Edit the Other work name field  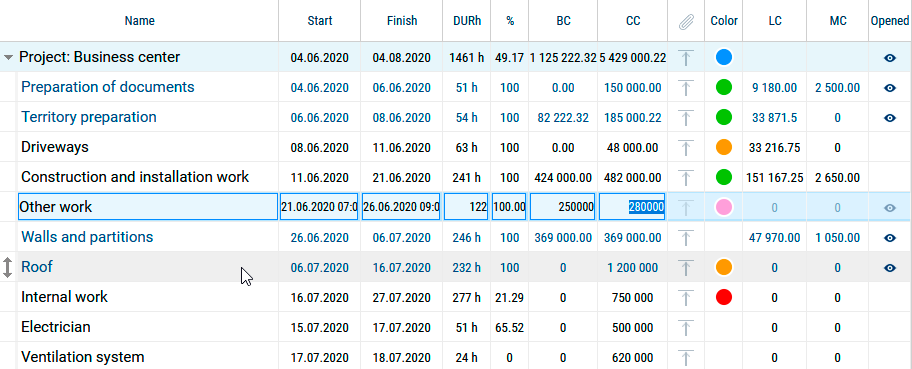(148, 207)
